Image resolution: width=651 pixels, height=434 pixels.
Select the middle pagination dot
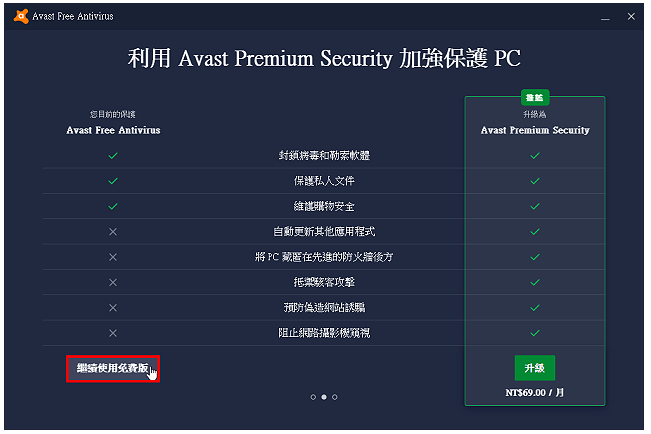pyautogui.click(x=324, y=397)
